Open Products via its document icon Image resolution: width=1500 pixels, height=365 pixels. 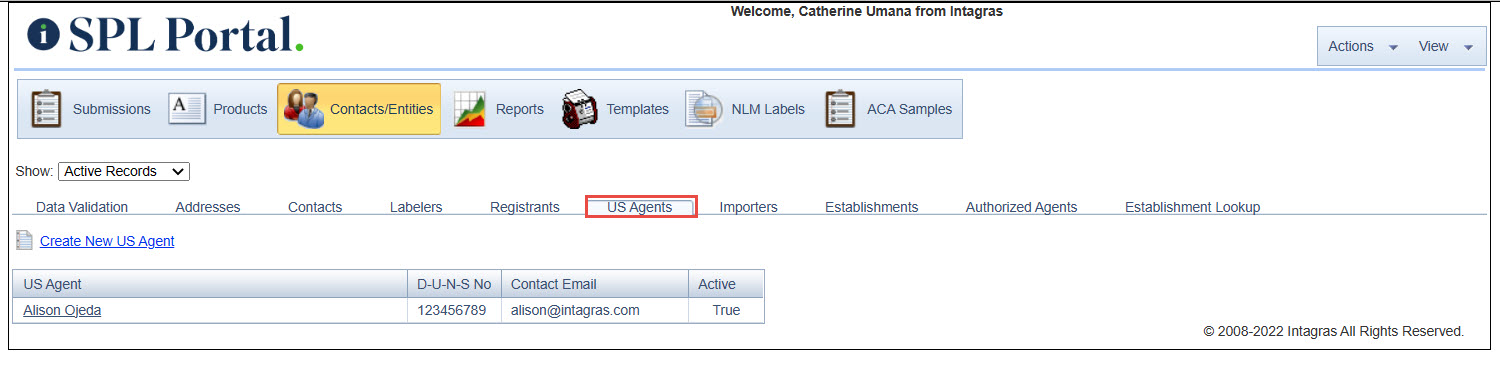(x=186, y=109)
